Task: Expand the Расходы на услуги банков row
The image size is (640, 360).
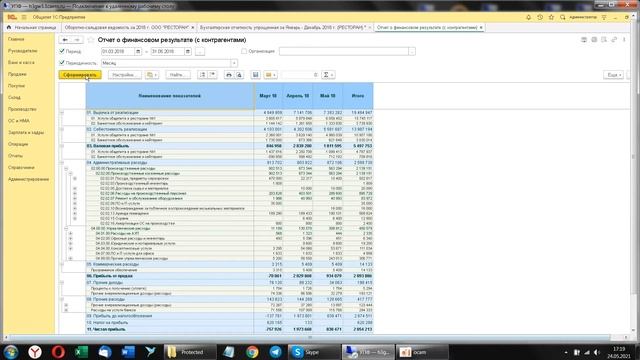Action: pyautogui.click(x=66, y=310)
